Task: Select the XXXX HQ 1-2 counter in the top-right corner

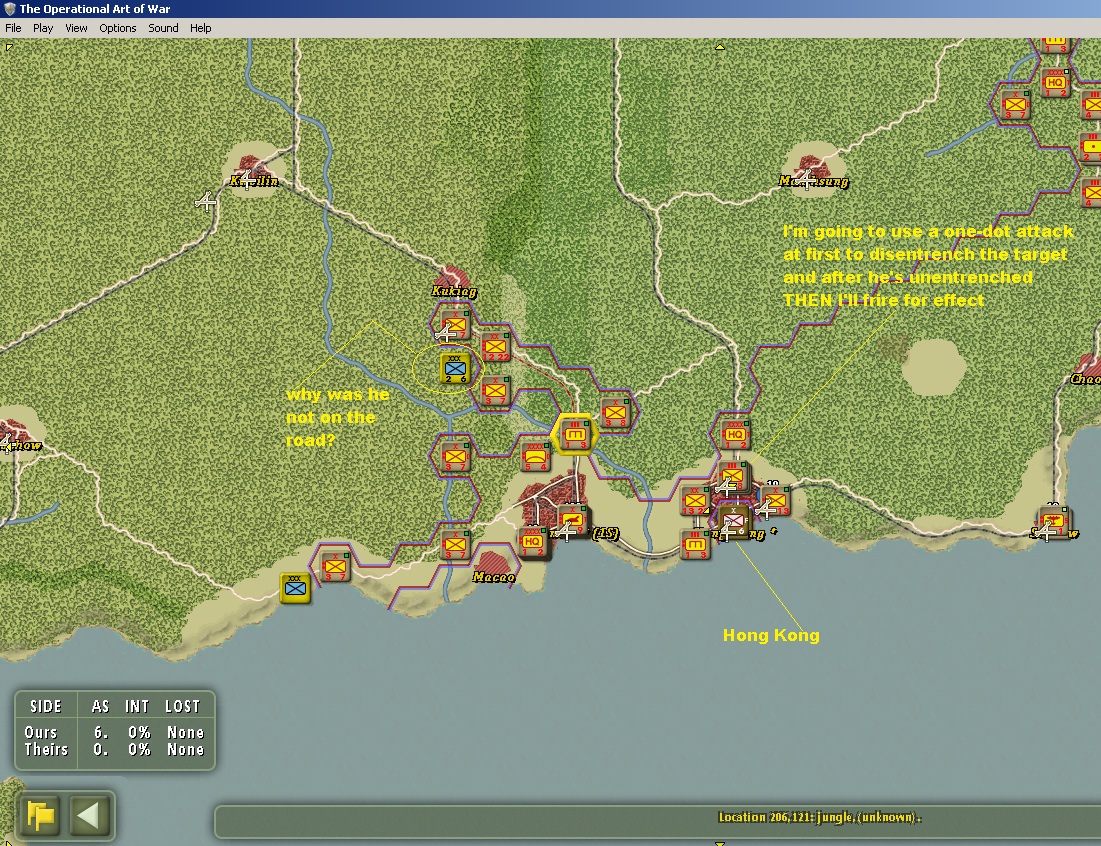Action: coord(1055,83)
